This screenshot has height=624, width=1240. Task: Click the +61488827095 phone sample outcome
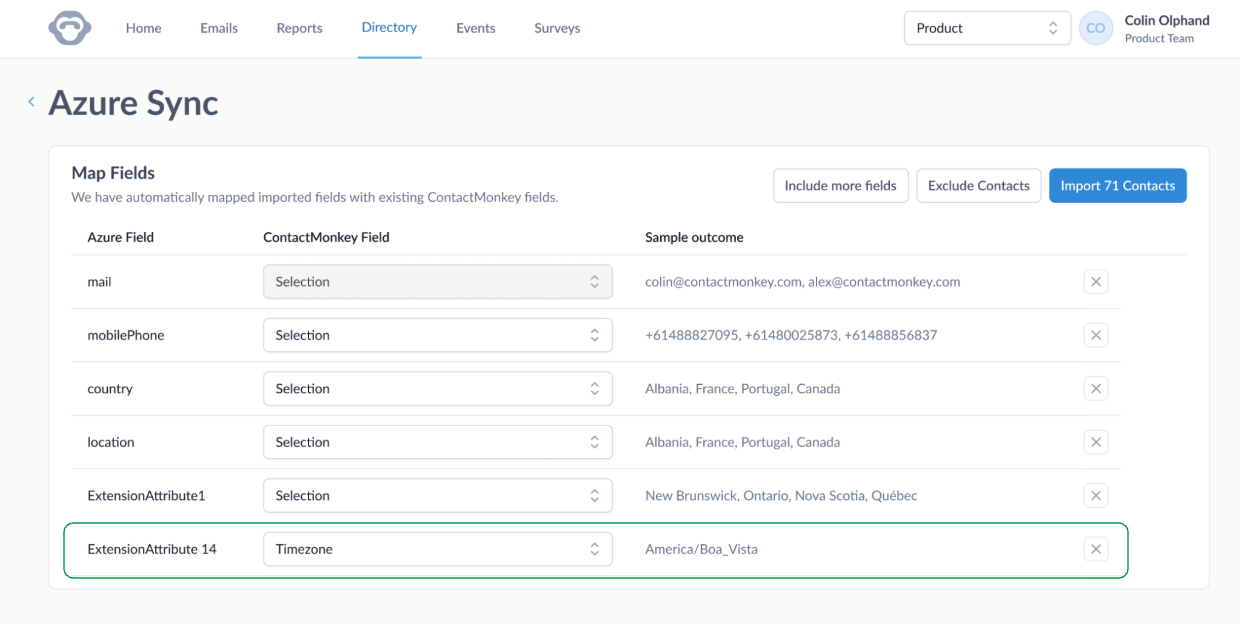point(791,335)
